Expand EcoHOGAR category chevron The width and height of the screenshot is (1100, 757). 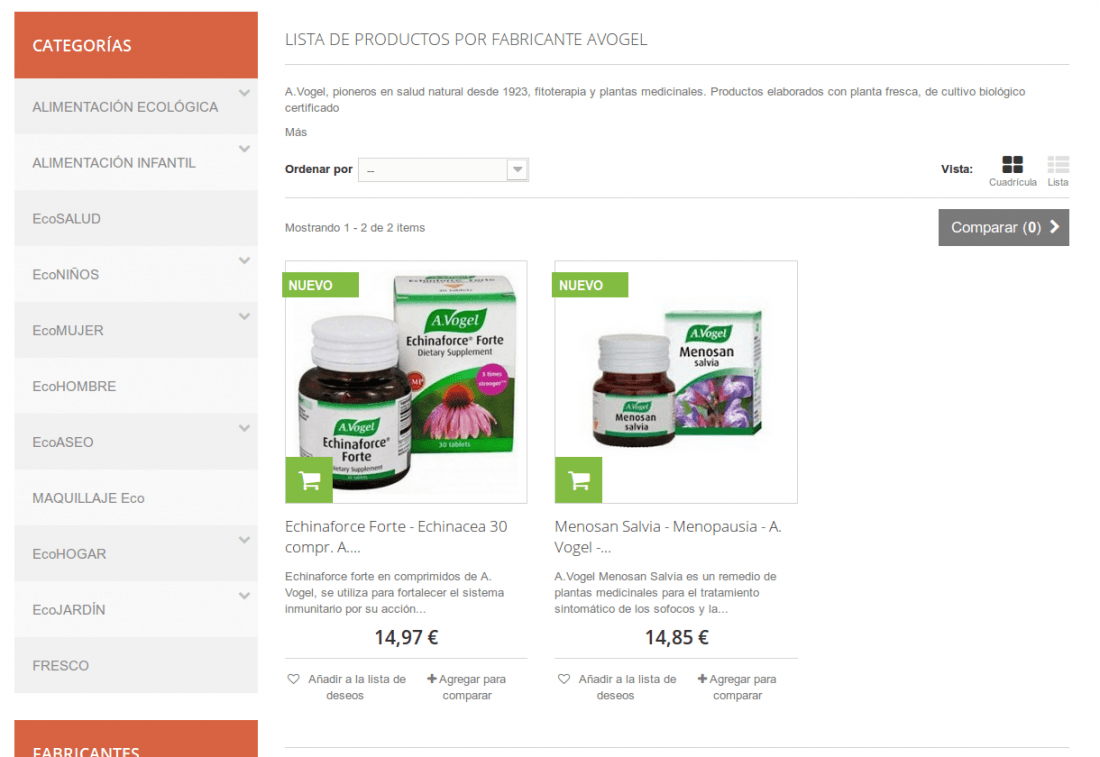[x=244, y=540]
